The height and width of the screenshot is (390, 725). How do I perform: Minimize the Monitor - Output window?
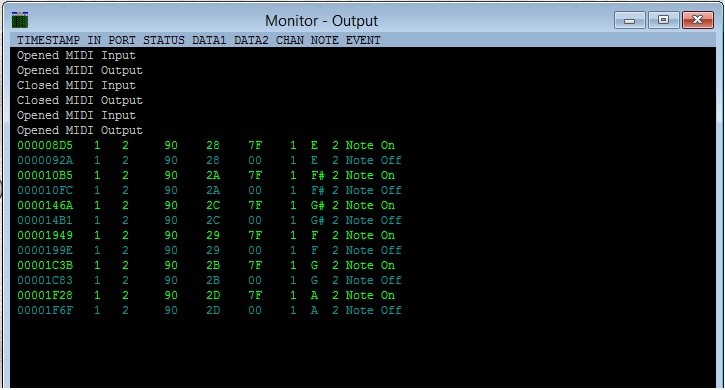[629, 20]
